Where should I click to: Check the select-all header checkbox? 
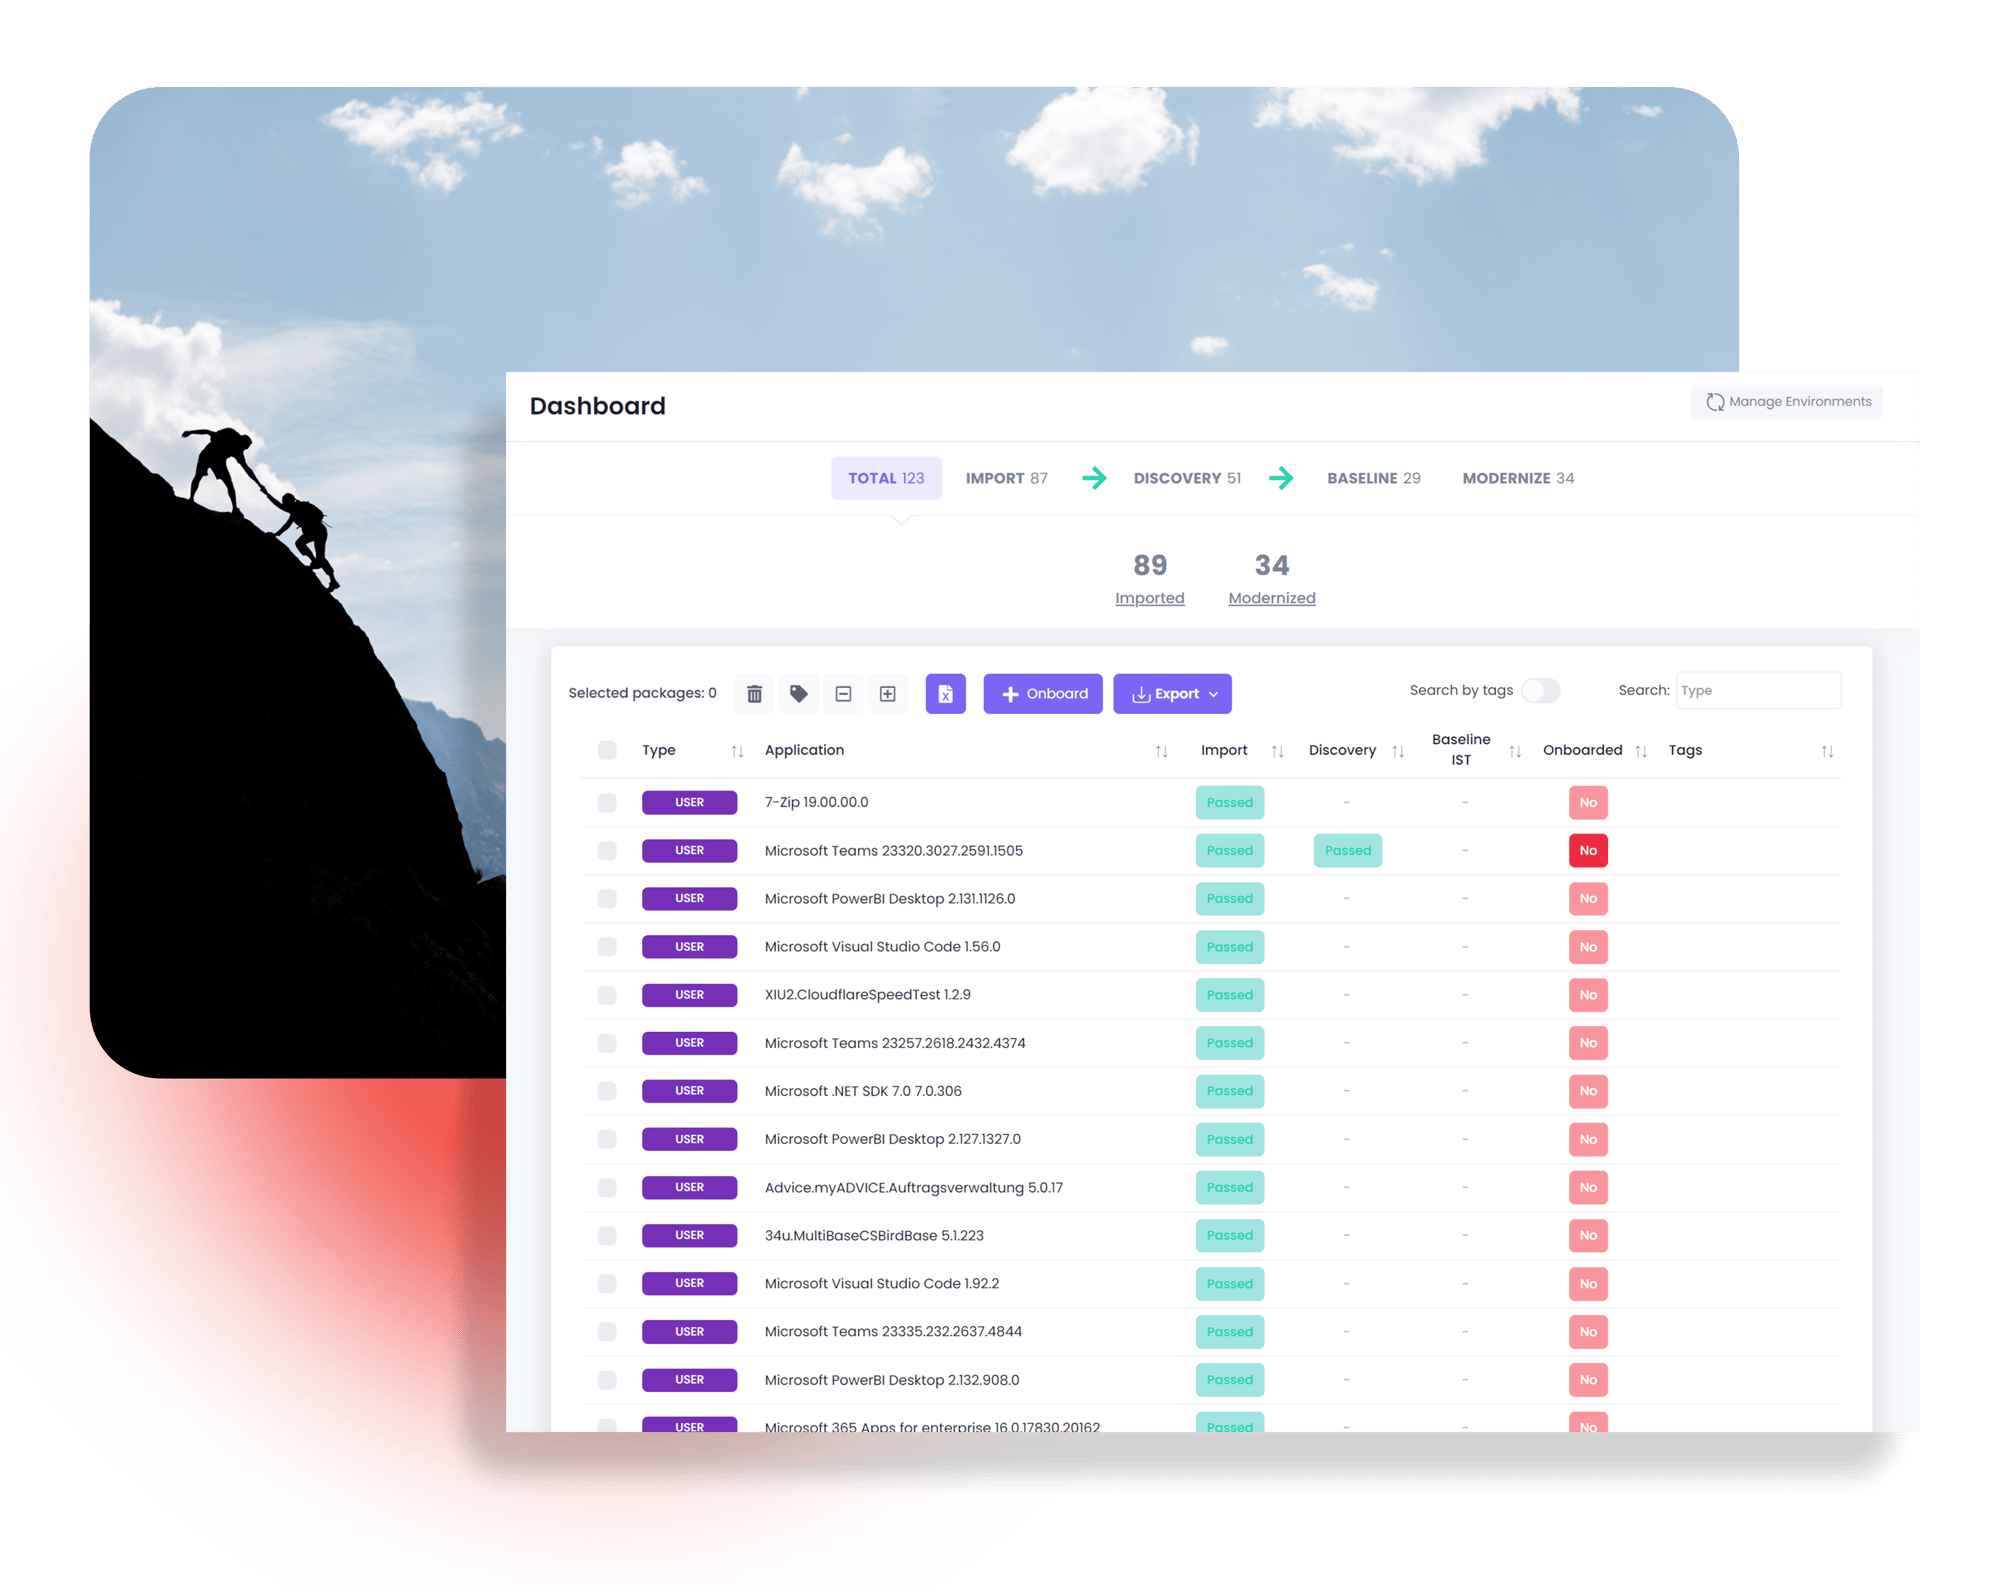coord(607,750)
